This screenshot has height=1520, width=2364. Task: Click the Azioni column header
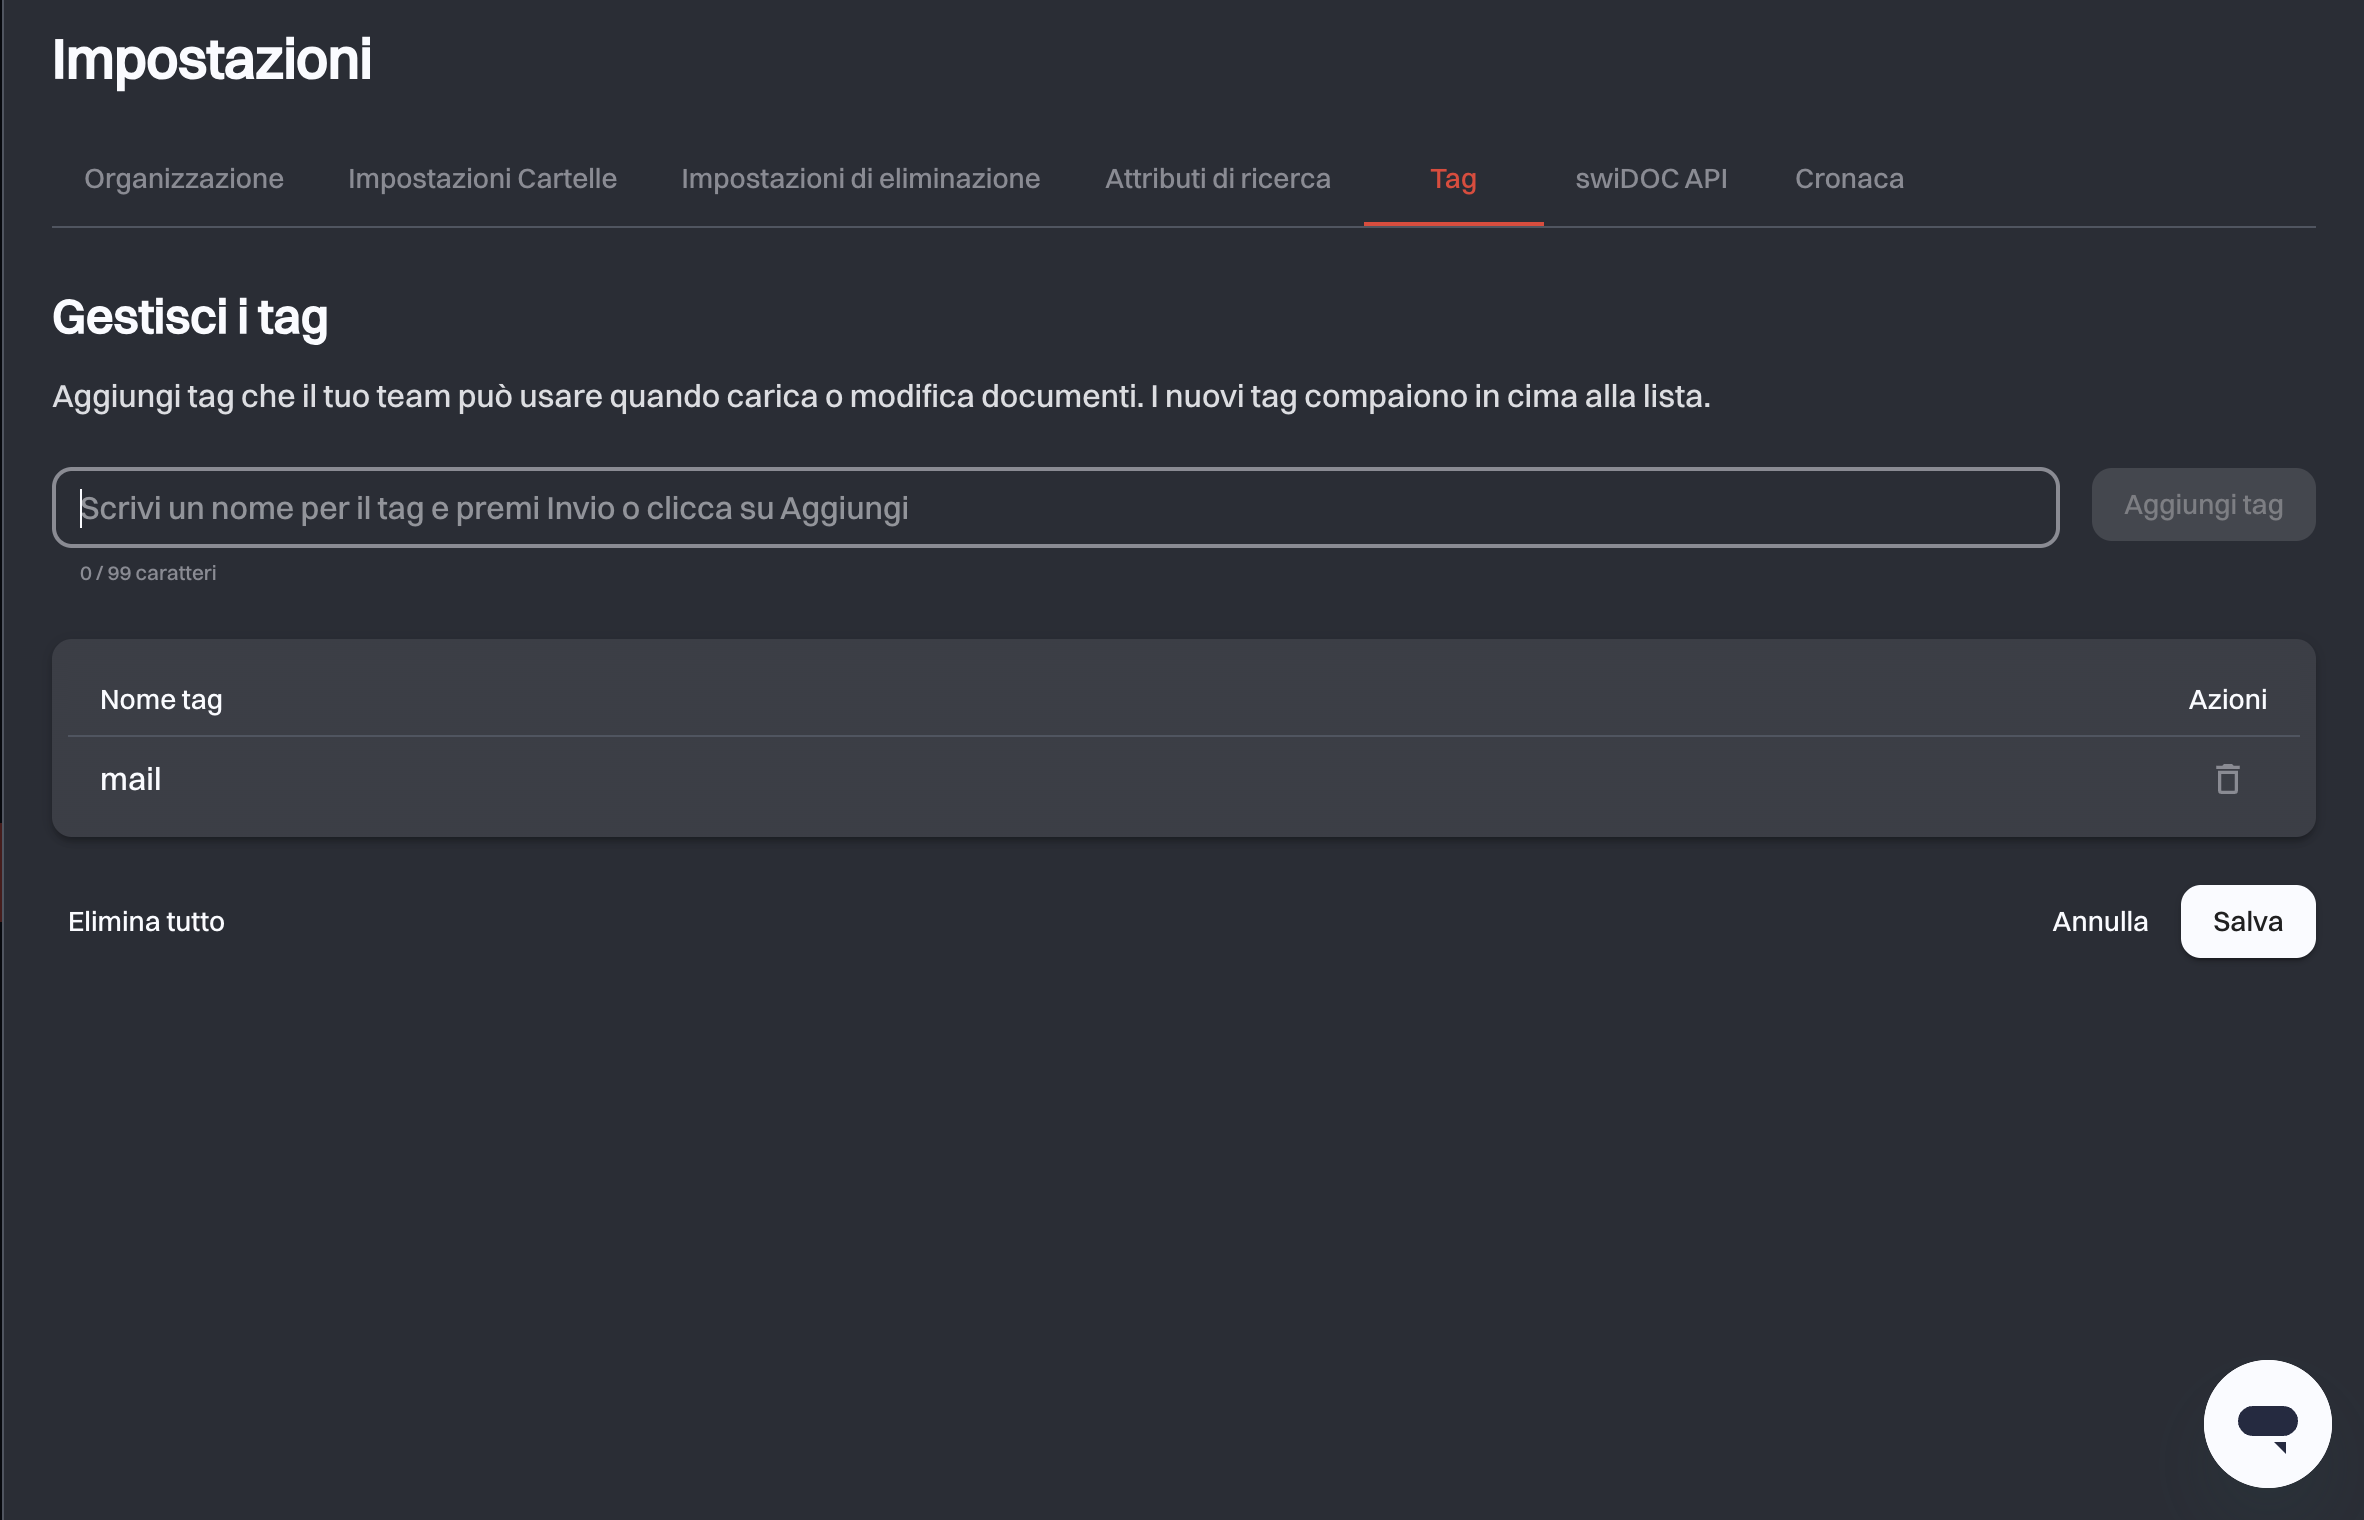click(2227, 699)
